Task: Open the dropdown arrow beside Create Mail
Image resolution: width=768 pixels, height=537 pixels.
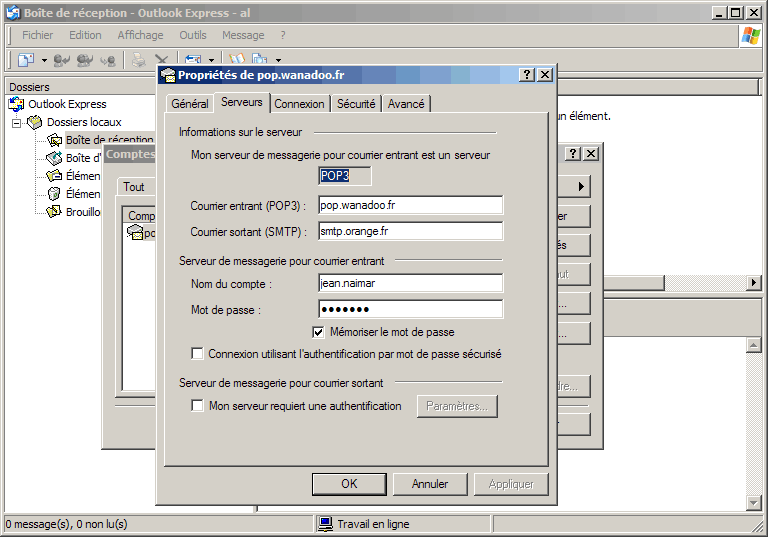Action: pyautogui.click(x=44, y=61)
